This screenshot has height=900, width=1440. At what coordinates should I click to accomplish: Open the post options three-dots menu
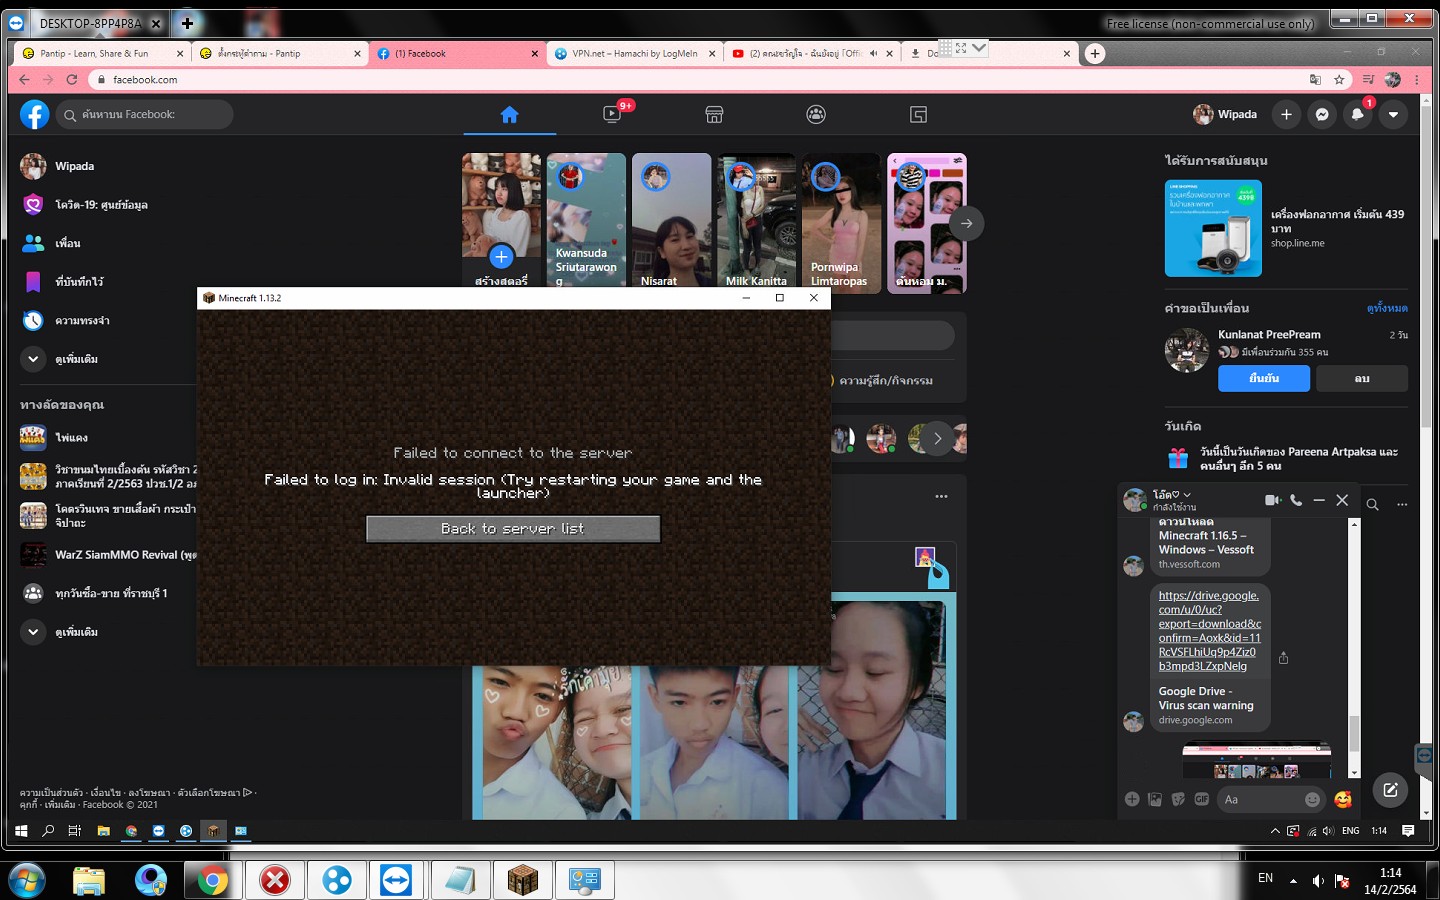point(941,496)
